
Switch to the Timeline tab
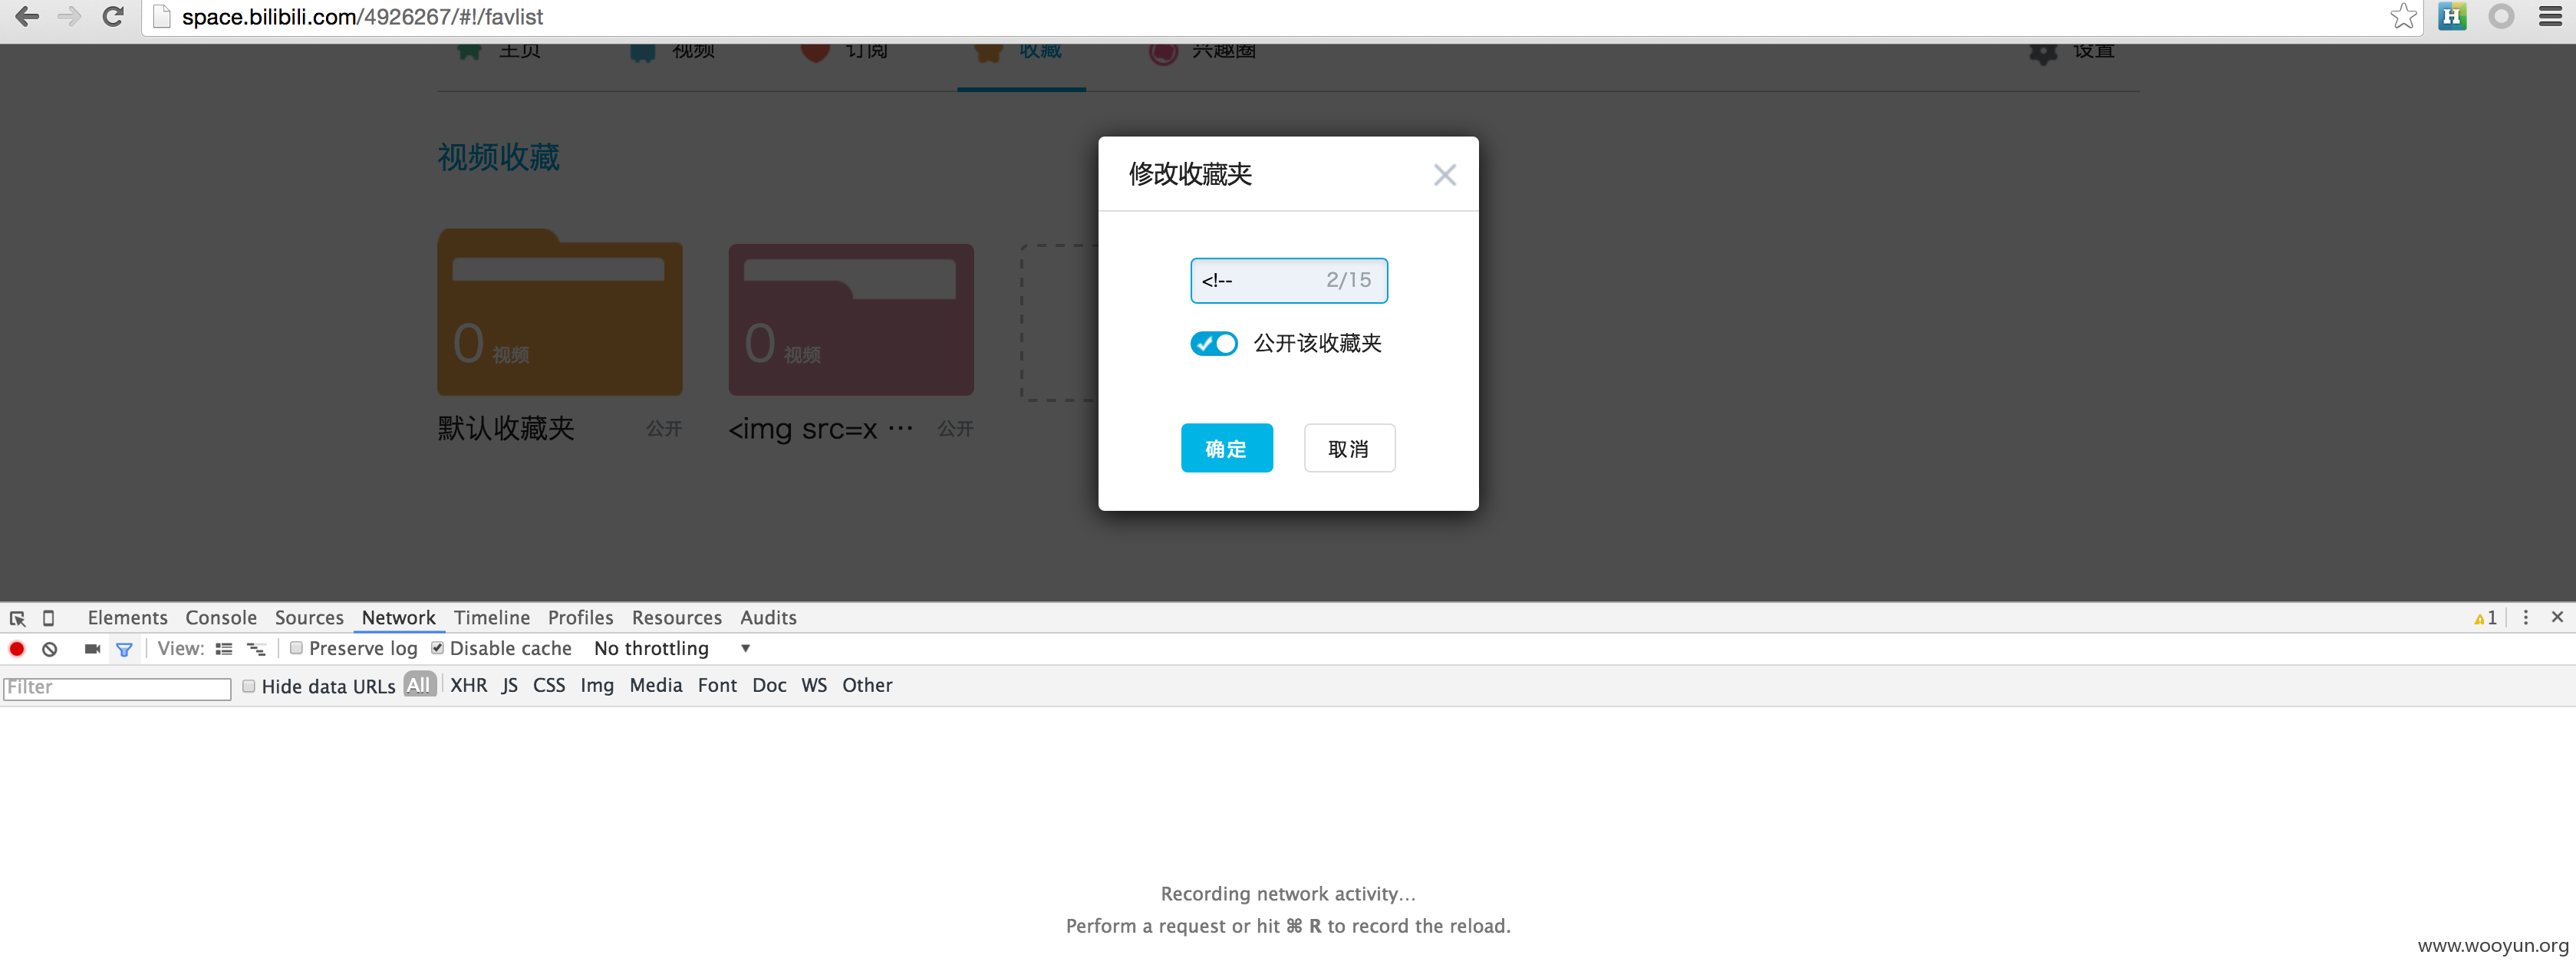tap(491, 618)
